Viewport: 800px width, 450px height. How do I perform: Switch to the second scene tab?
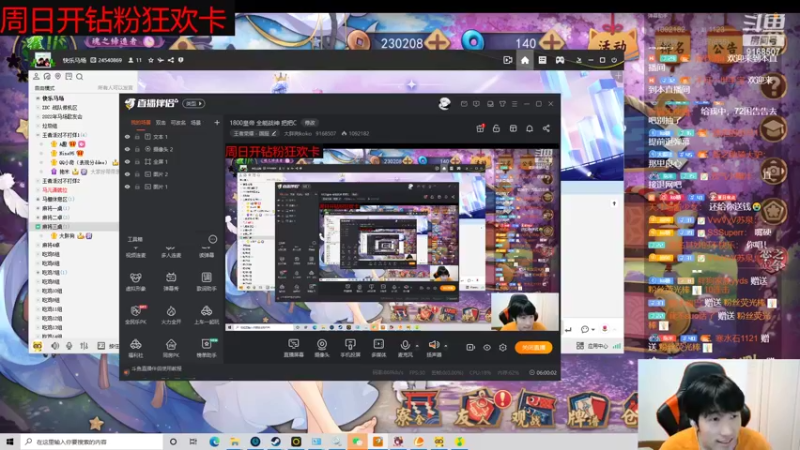(x=161, y=122)
